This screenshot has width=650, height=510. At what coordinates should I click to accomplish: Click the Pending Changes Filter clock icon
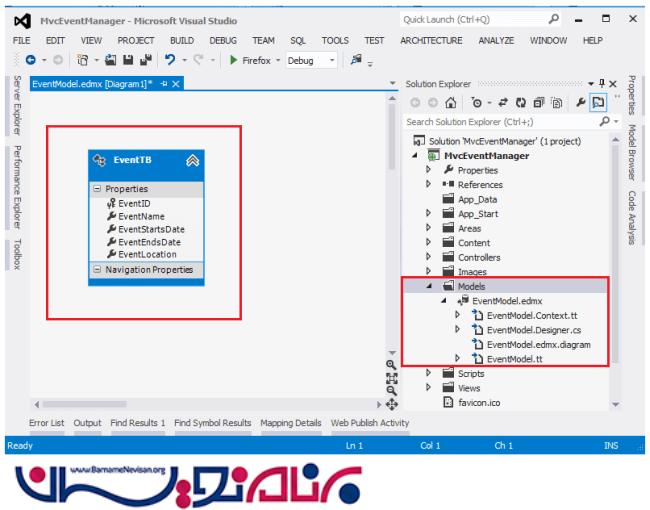477,102
